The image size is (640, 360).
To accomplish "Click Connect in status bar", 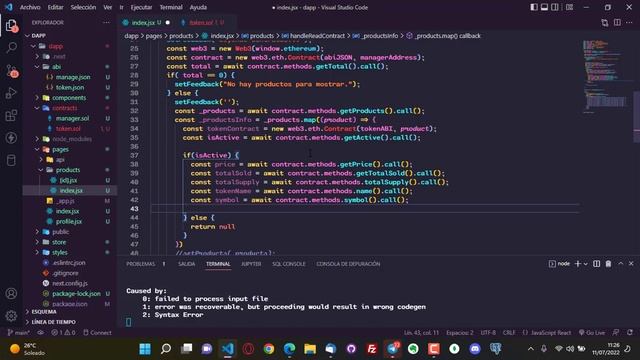I will pos(98,333).
